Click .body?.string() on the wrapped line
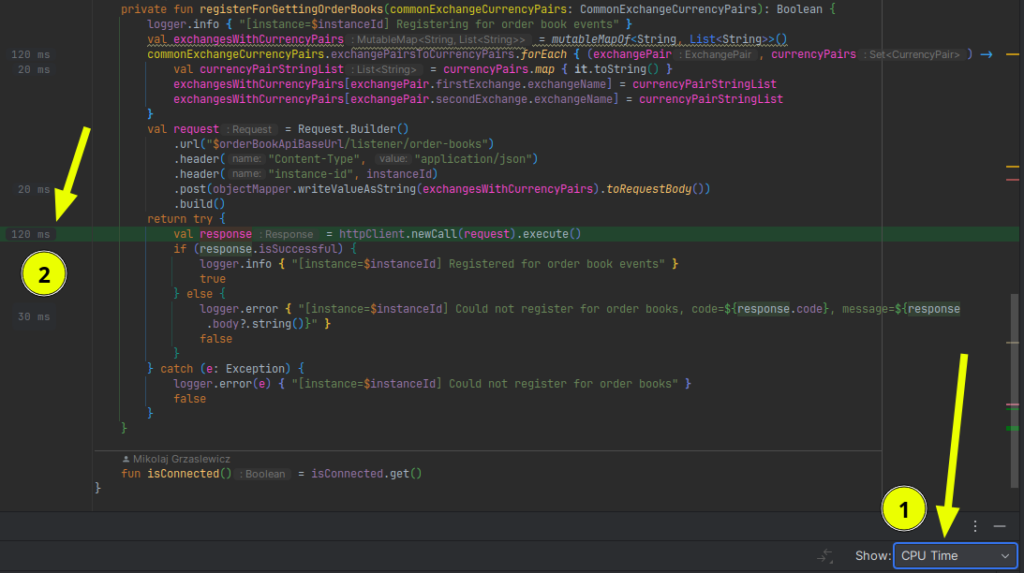 (259, 324)
